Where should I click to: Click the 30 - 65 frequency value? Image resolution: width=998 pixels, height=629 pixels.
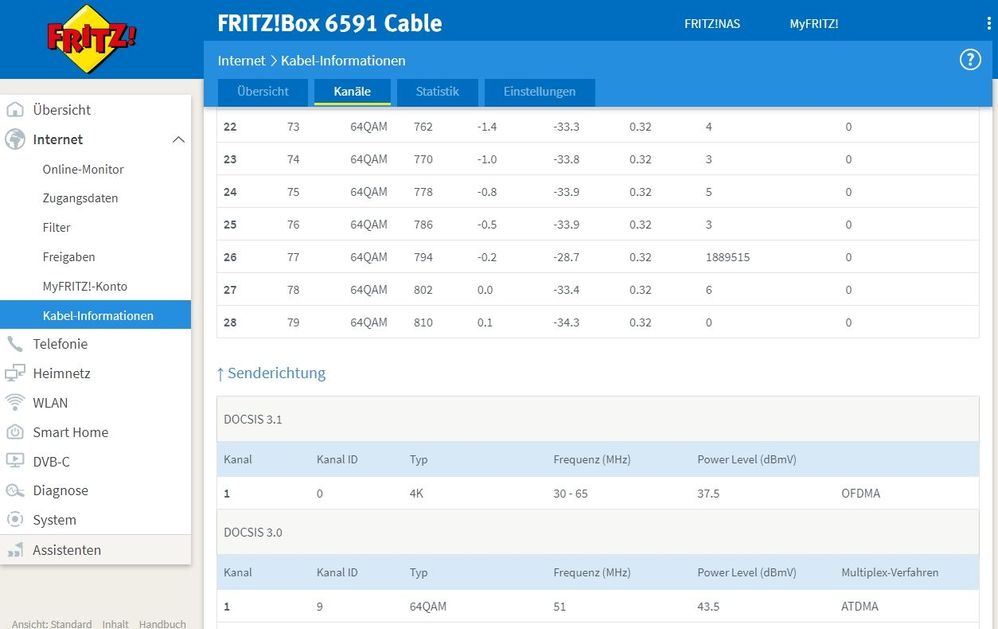570,493
